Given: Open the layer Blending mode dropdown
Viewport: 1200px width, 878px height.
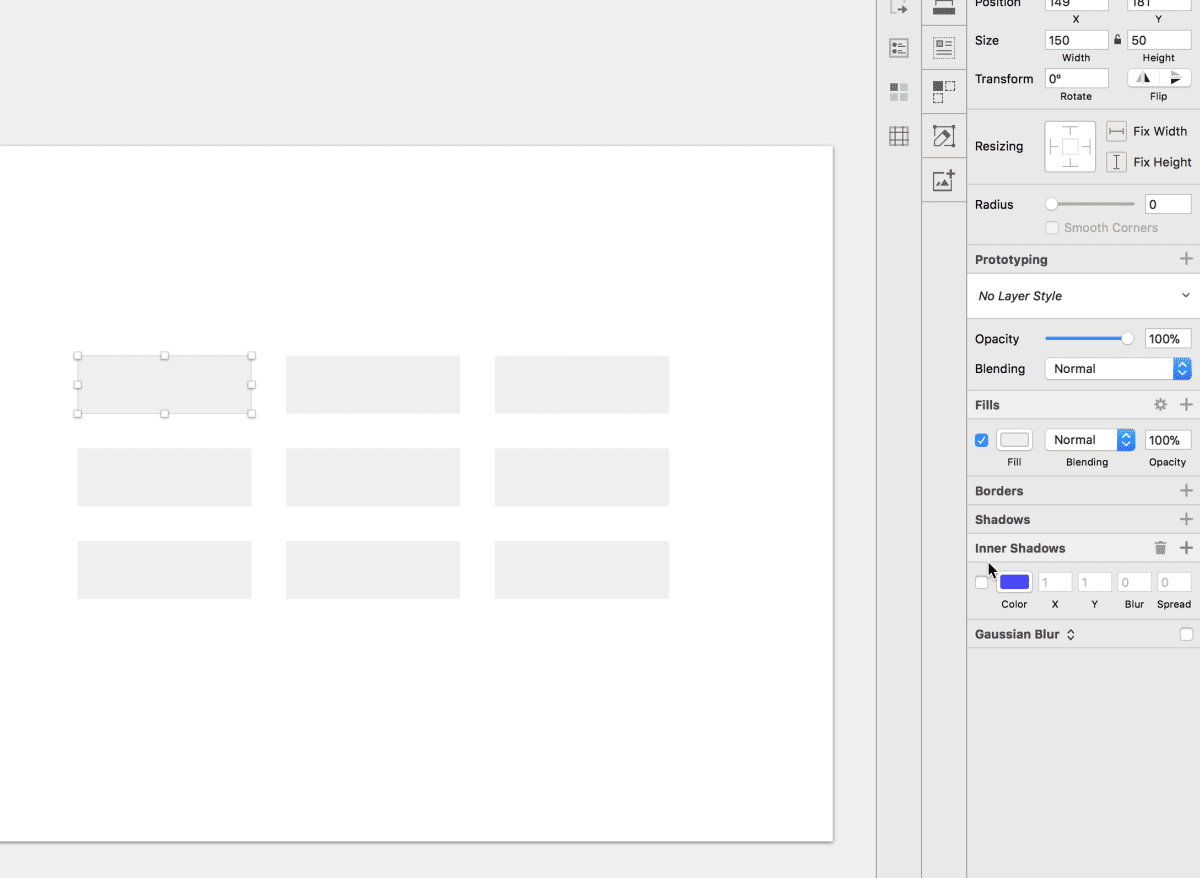Looking at the screenshot, I should pos(1118,369).
